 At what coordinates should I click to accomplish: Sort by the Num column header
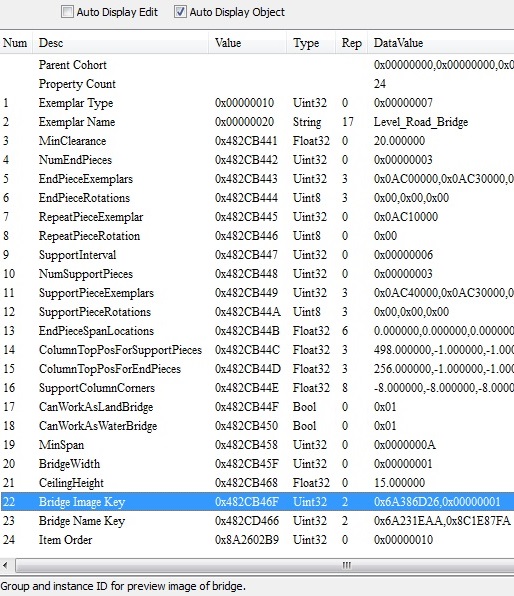tap(16, 43)
